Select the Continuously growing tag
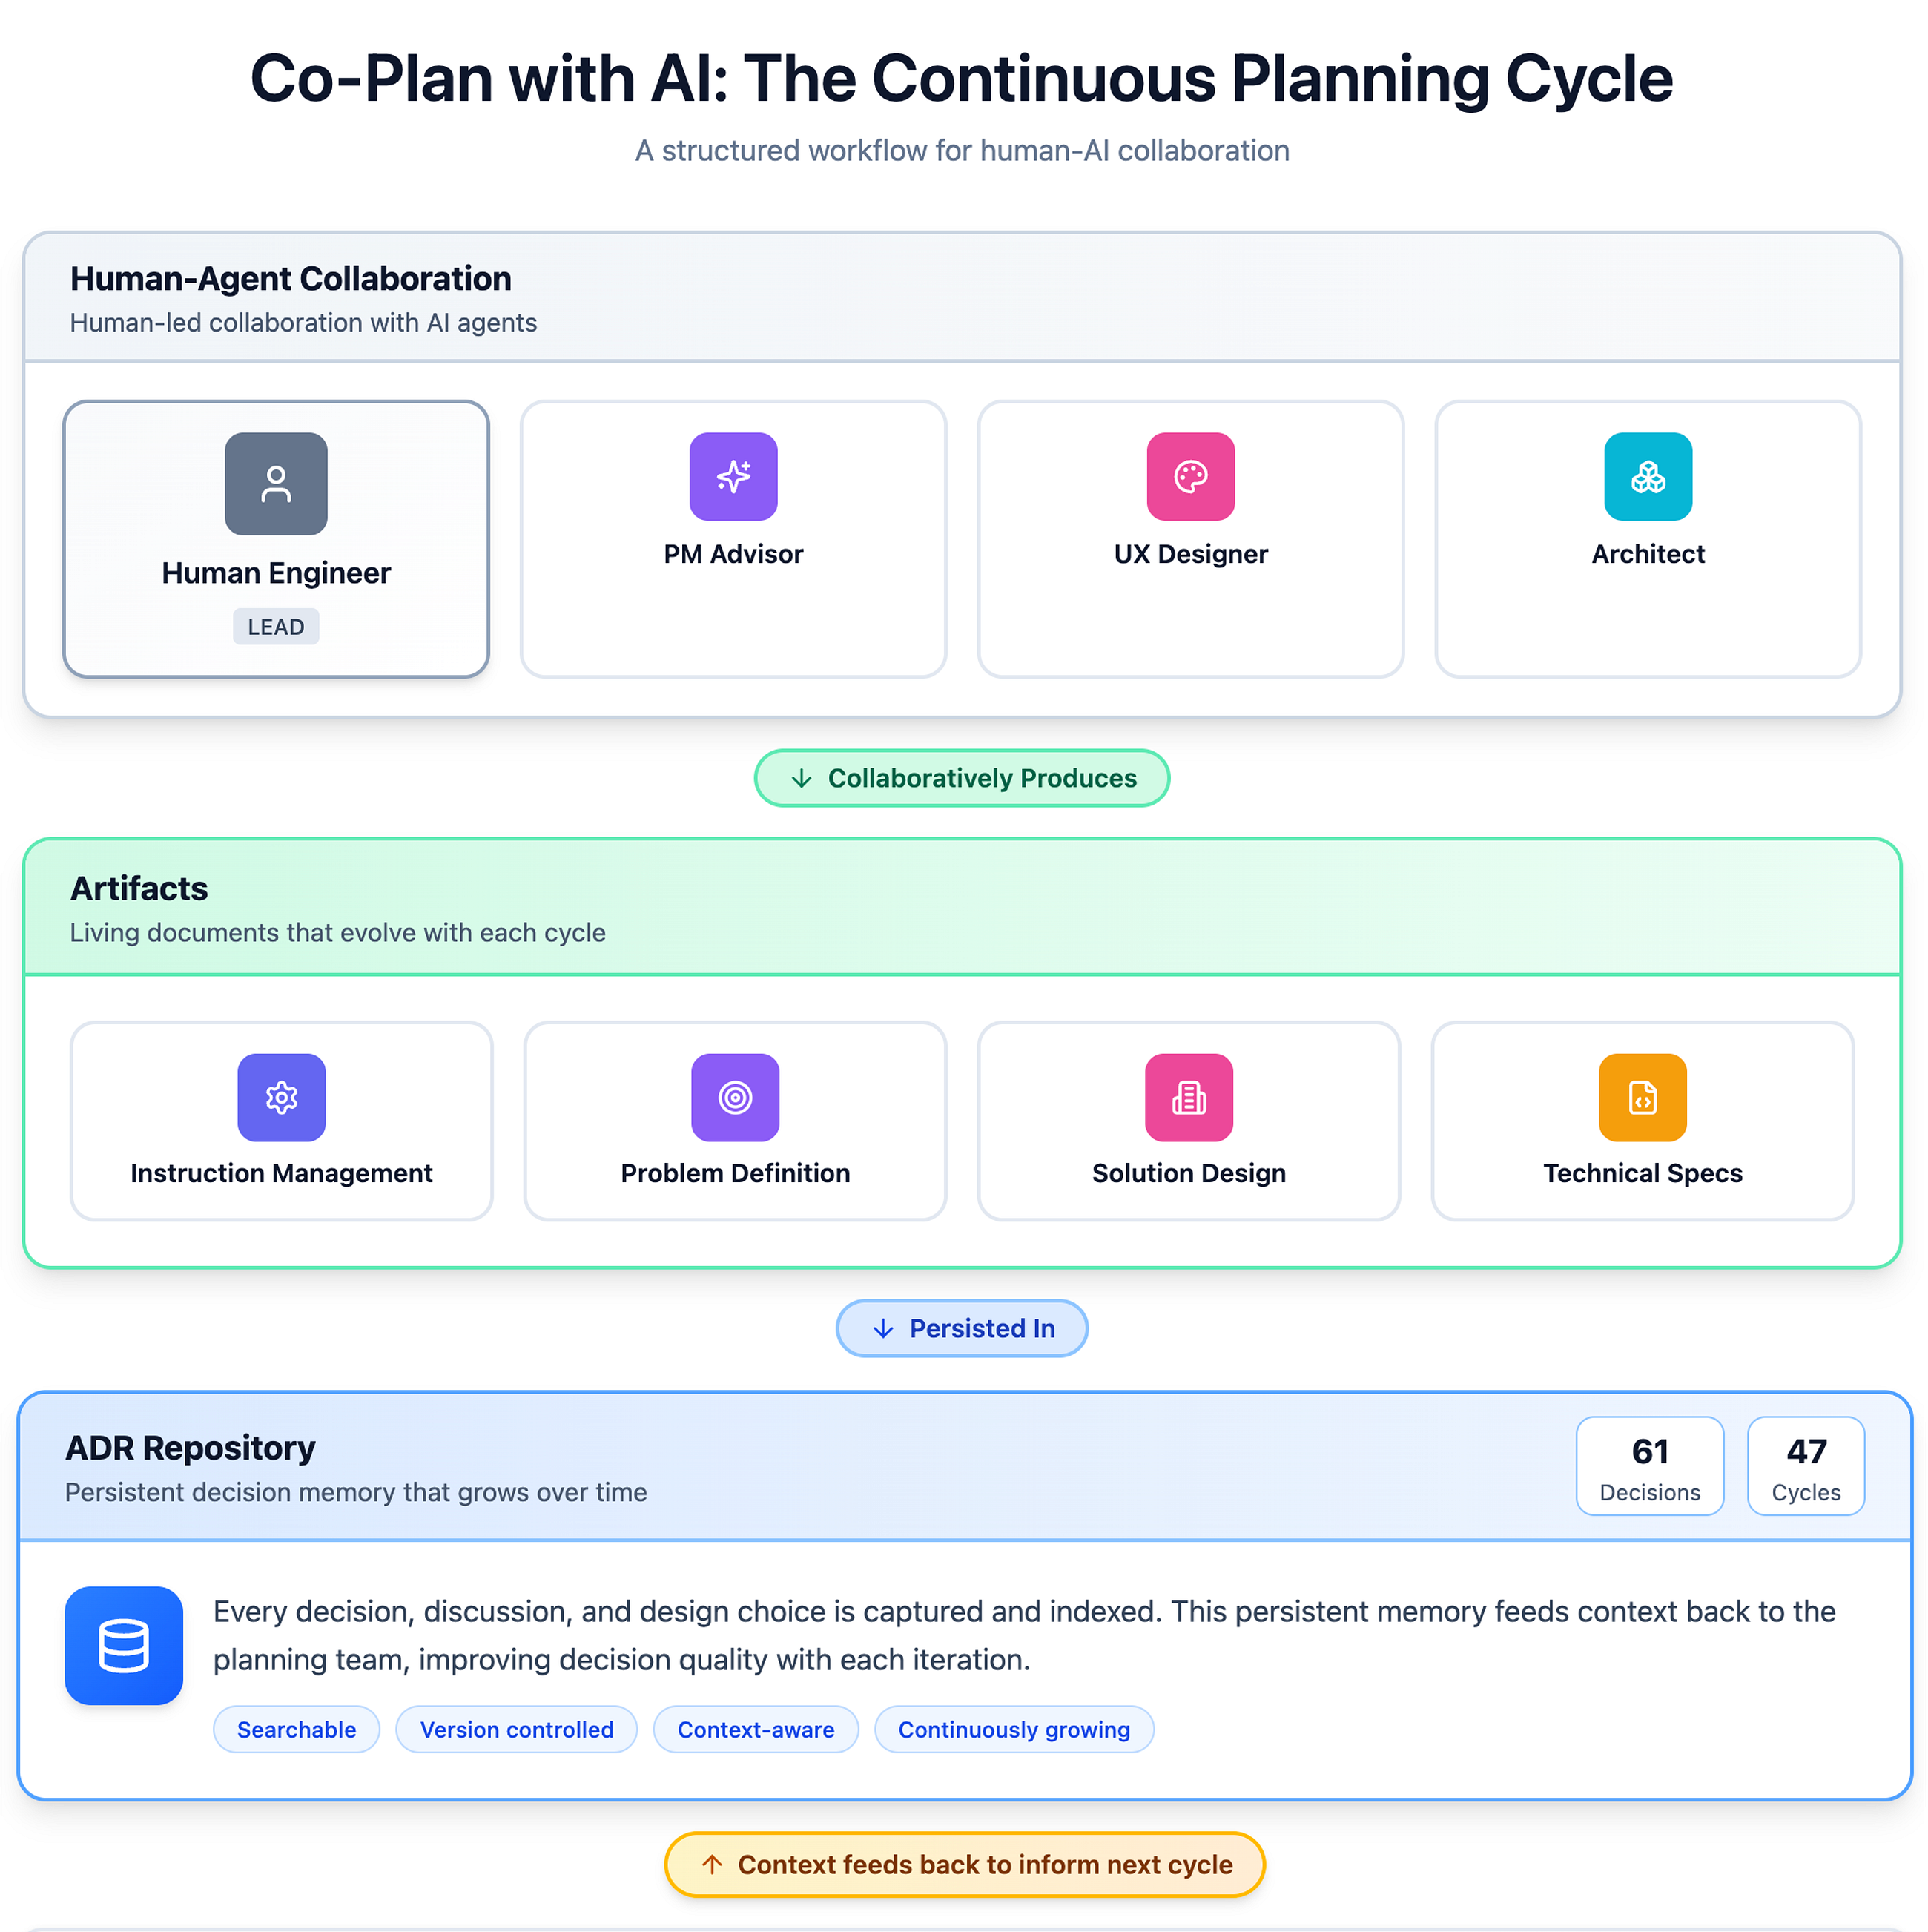This screenshot has width=1928, height=1932. tap(1014, 1730)
